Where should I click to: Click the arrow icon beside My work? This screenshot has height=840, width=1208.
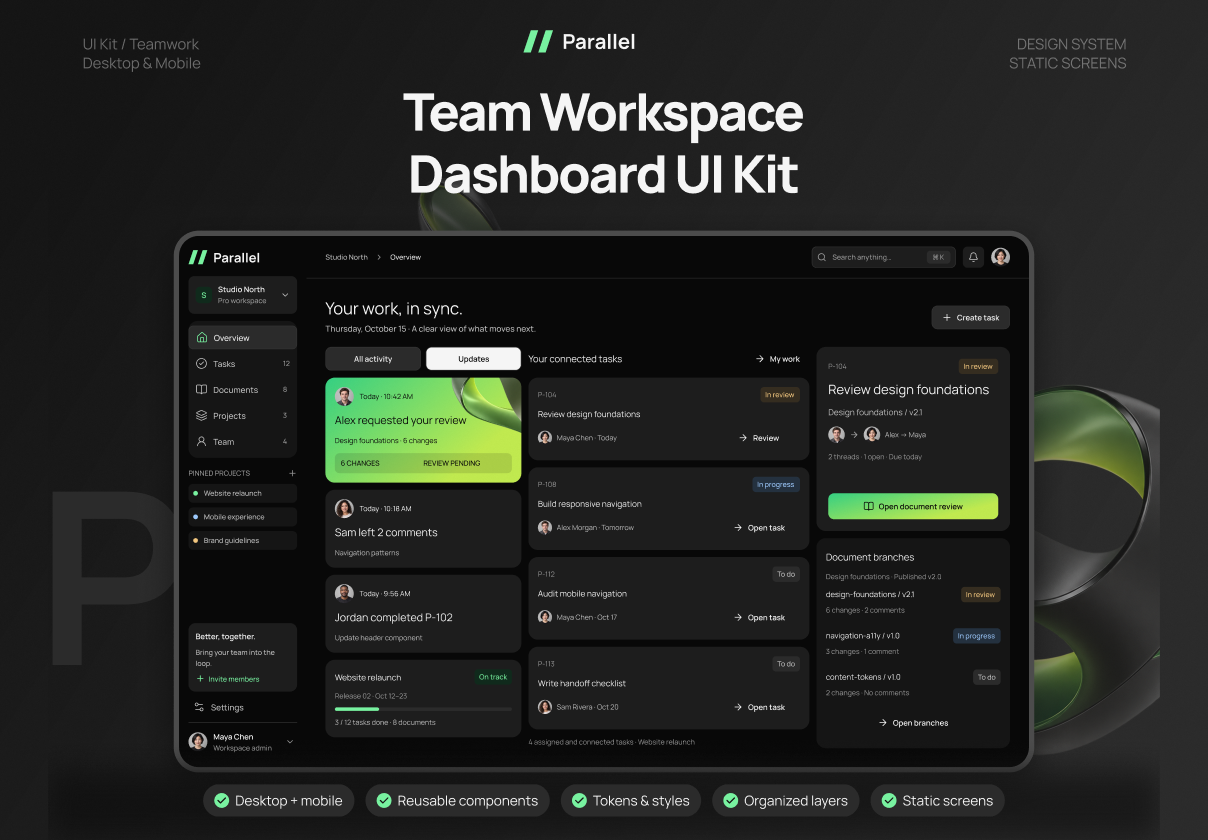pyautogui.click(x=760, y=359)
